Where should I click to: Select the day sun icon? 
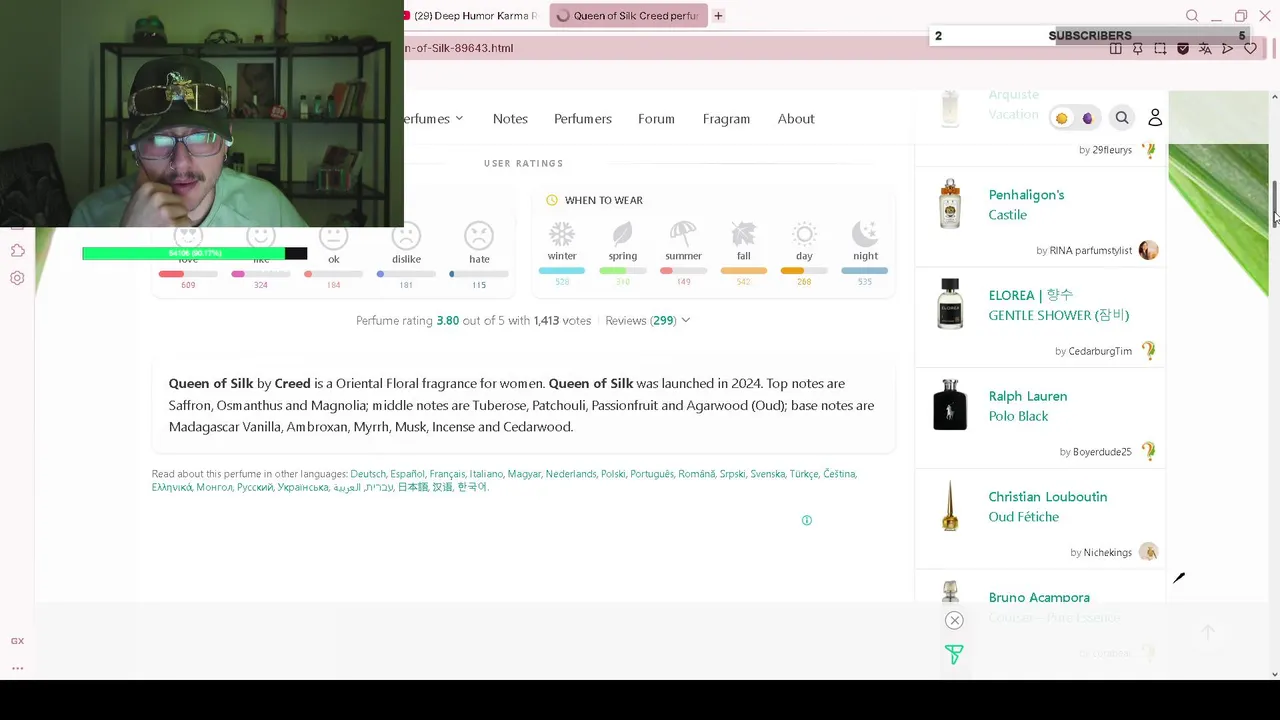pos(804,234)
